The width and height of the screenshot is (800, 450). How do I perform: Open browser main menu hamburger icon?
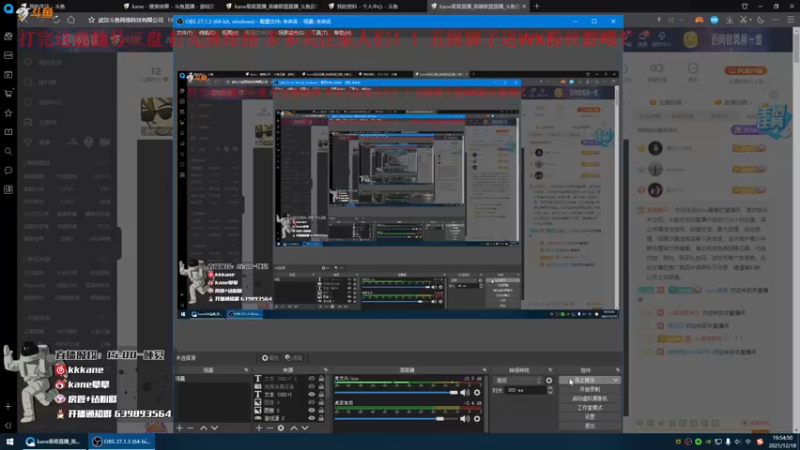(x=790, y=20)
